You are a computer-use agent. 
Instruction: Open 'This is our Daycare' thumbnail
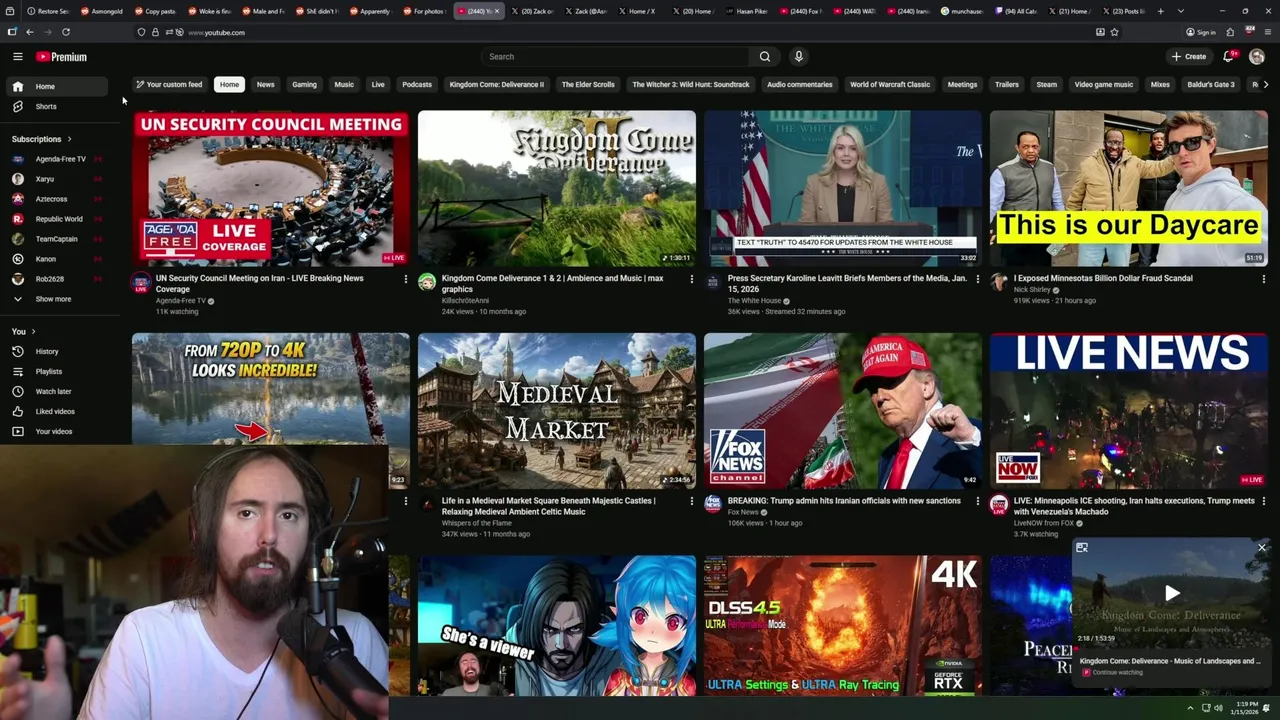tap(1129, 188)
